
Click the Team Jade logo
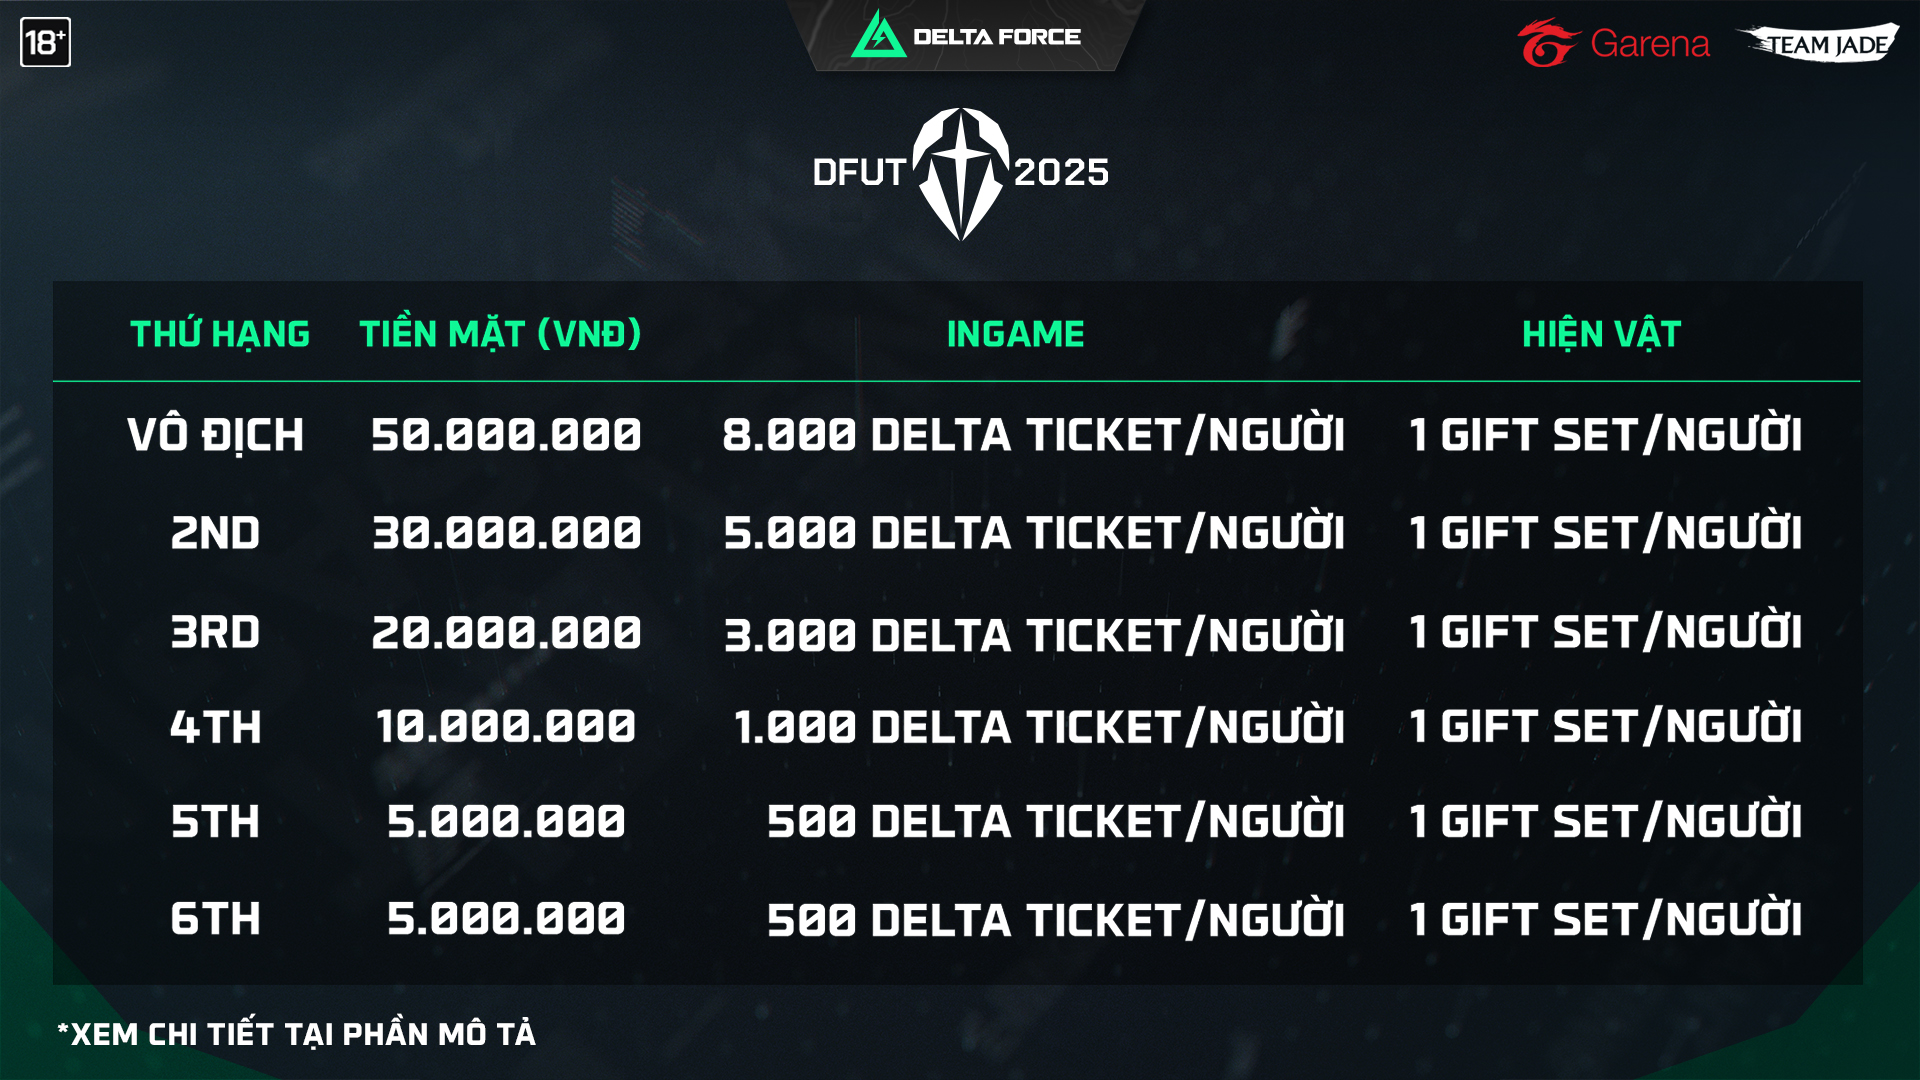click(x=1818, y=44)
